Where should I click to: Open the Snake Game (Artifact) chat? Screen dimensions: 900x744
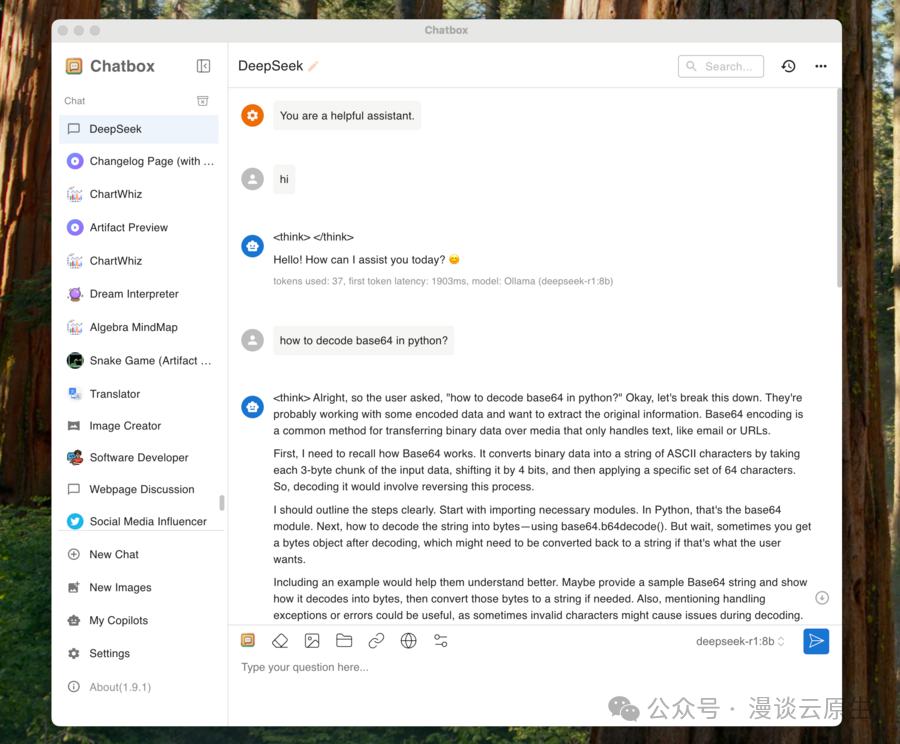[x=138, y=361]
